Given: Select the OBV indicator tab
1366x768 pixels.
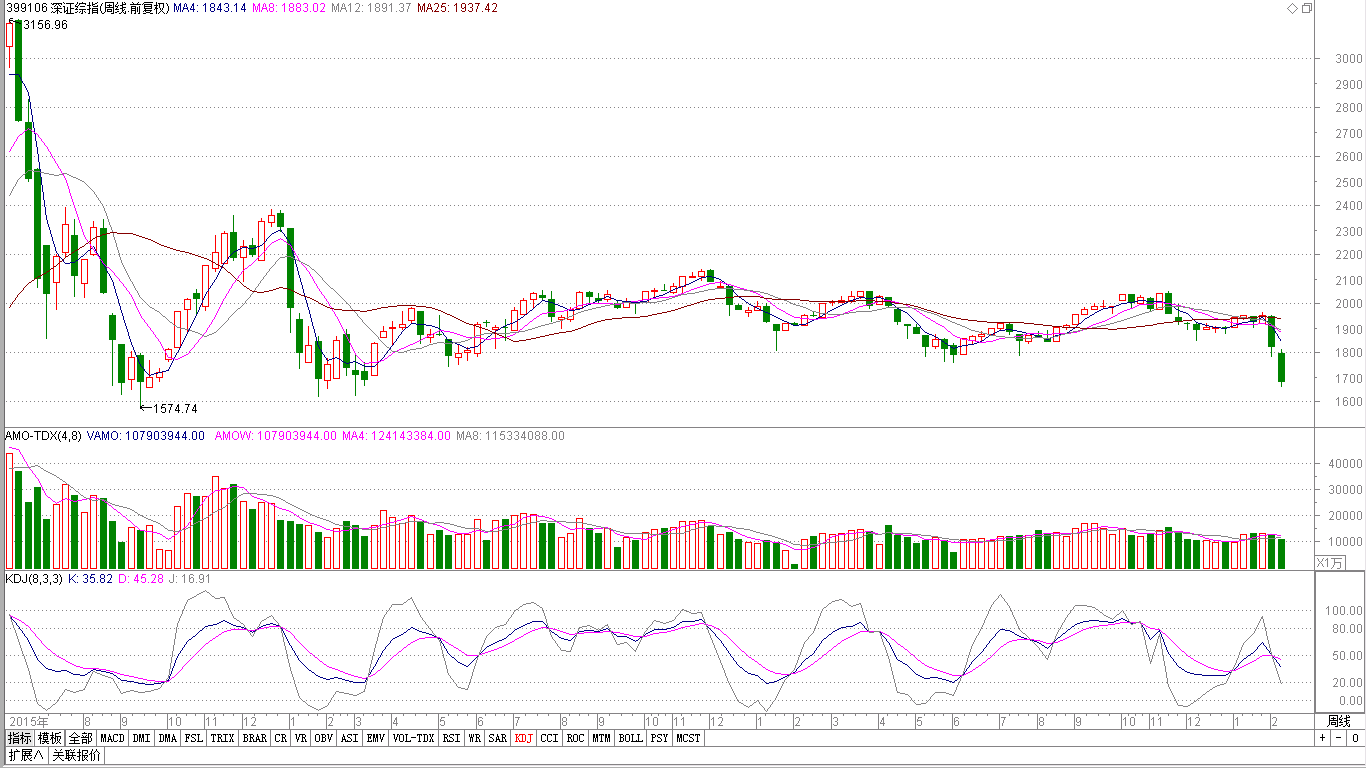Looking at the screenshot, I should coord(323,738).
